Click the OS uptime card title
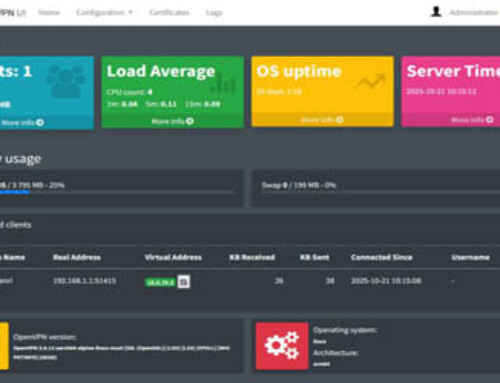Image resolution: width=500 pixels, height=383 pixels. 299,71
